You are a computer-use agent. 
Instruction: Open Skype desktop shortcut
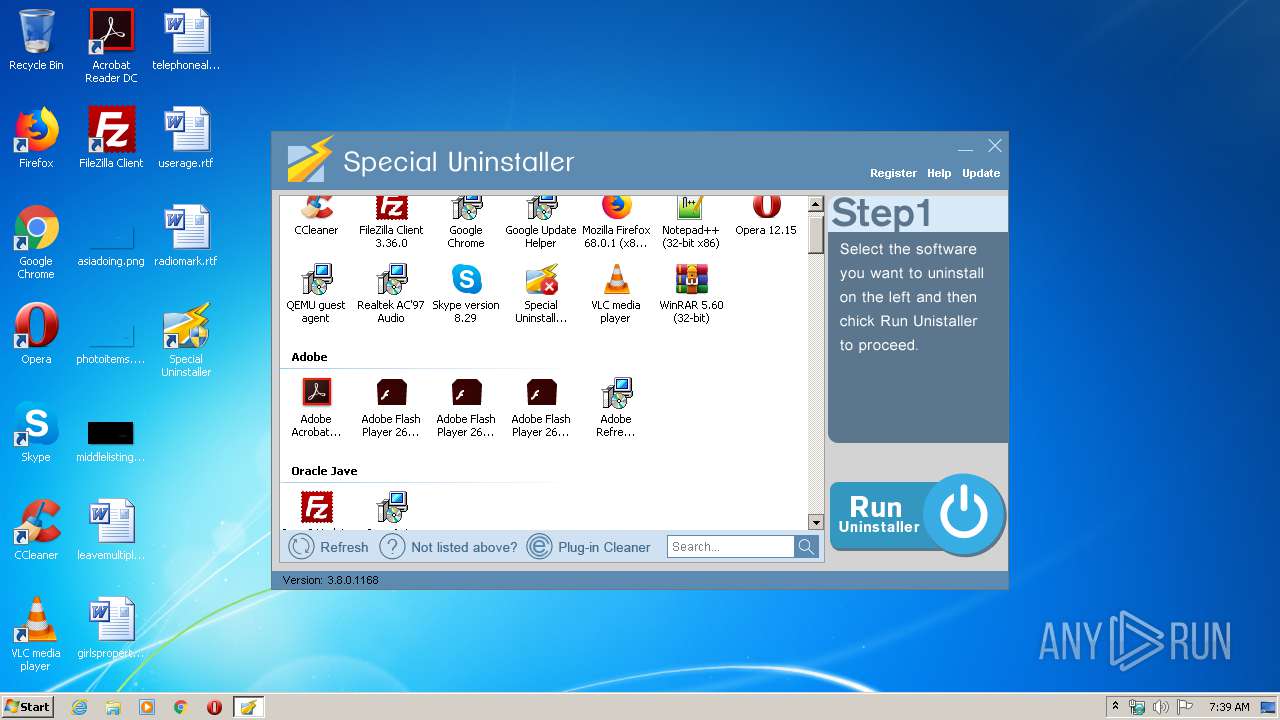36,432
